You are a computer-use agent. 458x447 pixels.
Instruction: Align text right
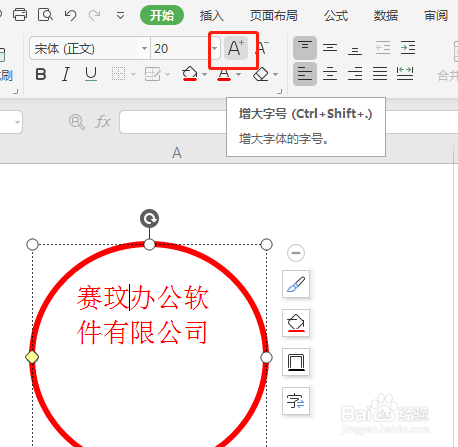355,74
